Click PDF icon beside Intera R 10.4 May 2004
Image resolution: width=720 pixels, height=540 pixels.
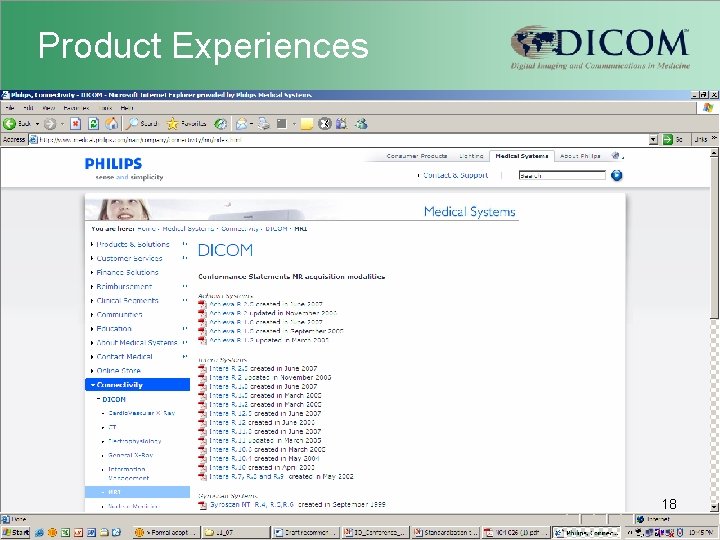click(202, 459)
